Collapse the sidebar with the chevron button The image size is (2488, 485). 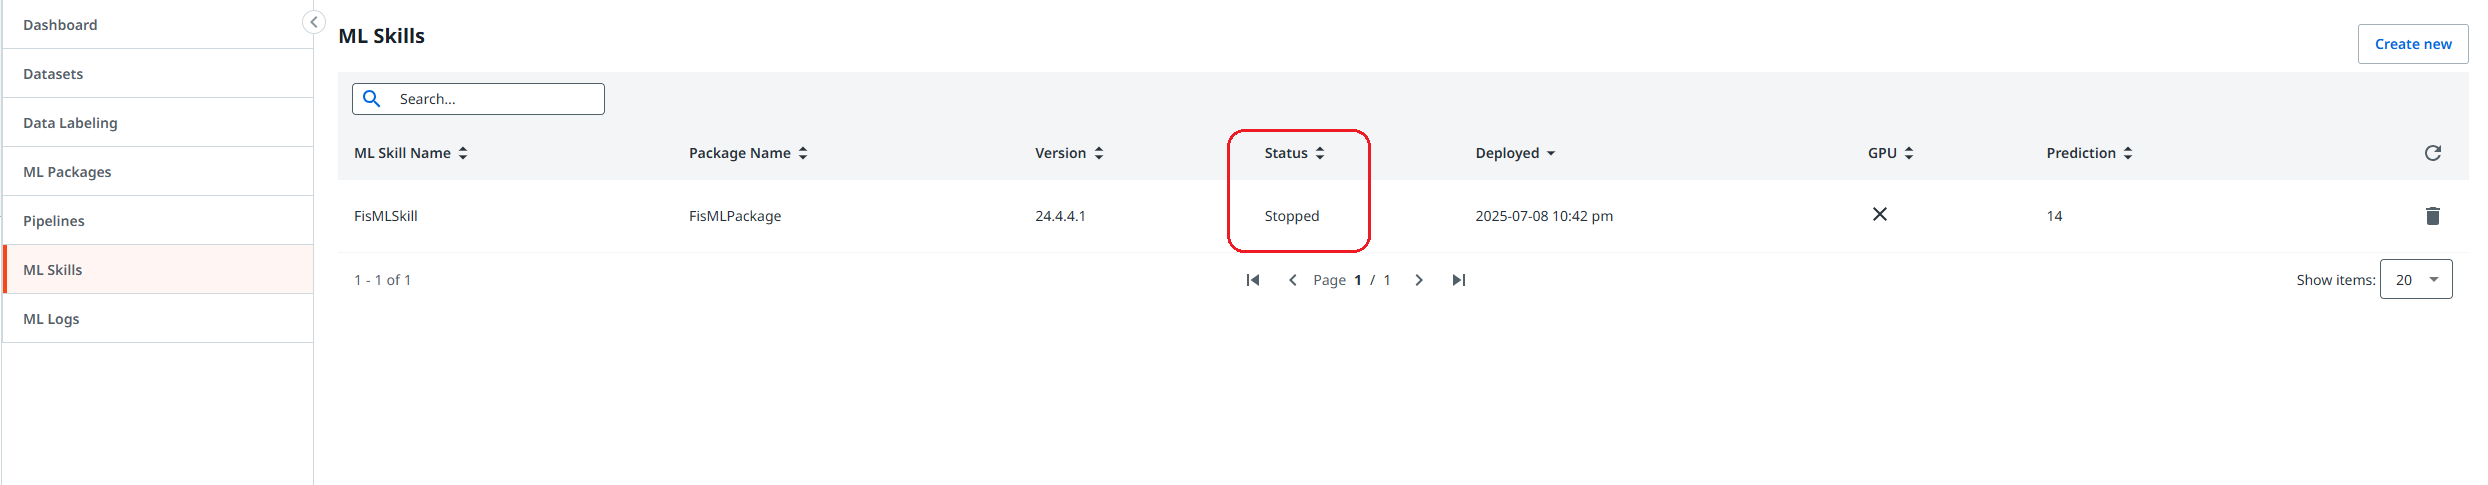click(313, 22)
